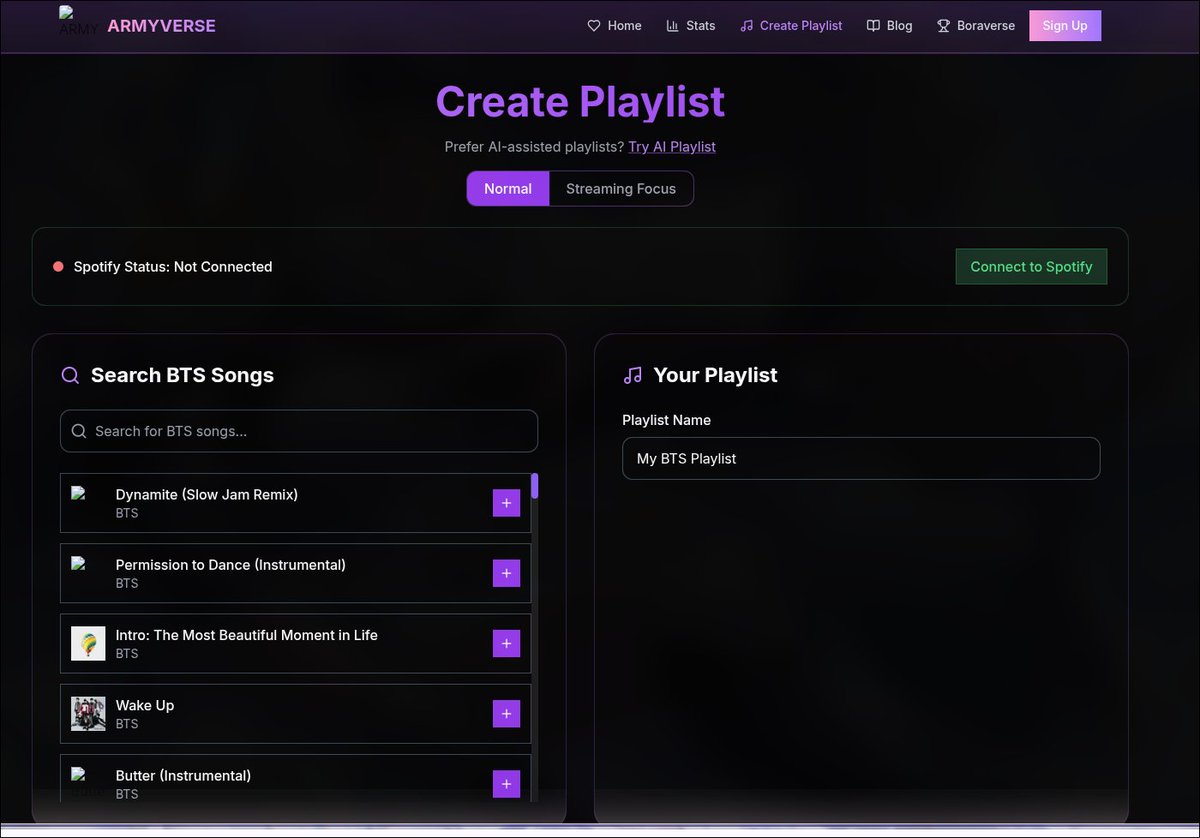Click the song list scrollbar thumb
The image size is (1200, 838).
pos(535,486)
